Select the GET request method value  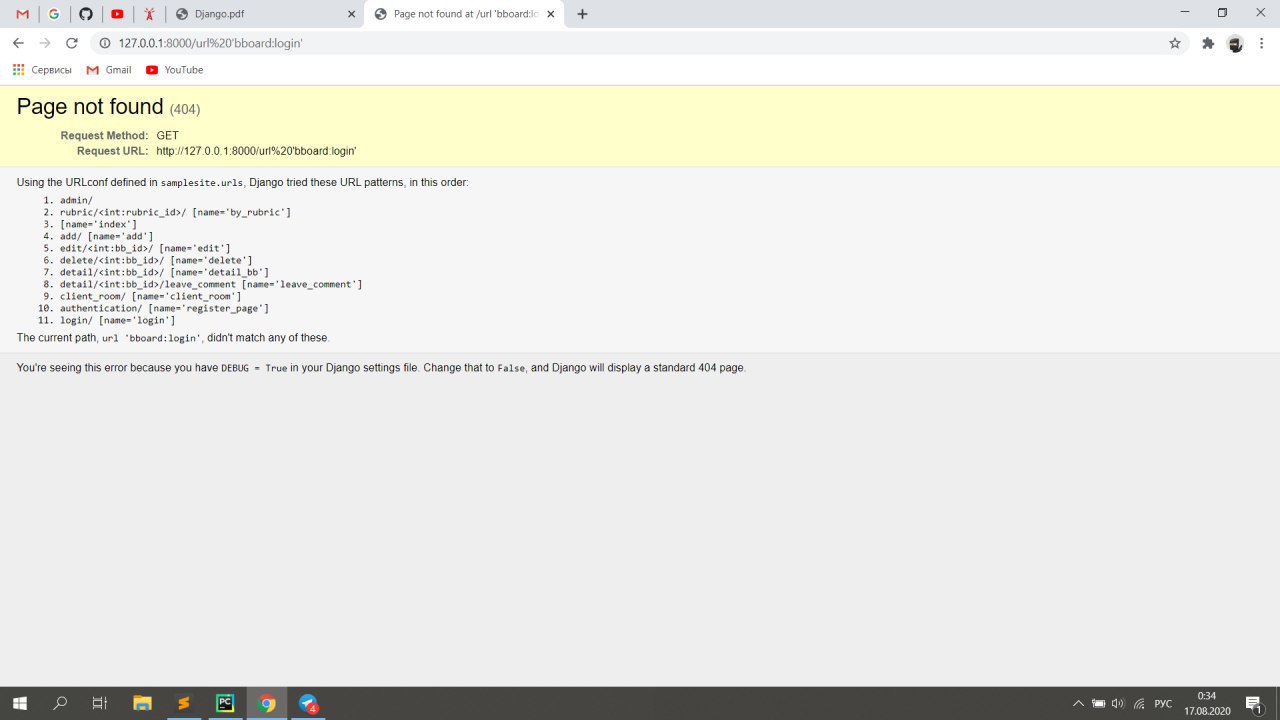tap(167, 135)
